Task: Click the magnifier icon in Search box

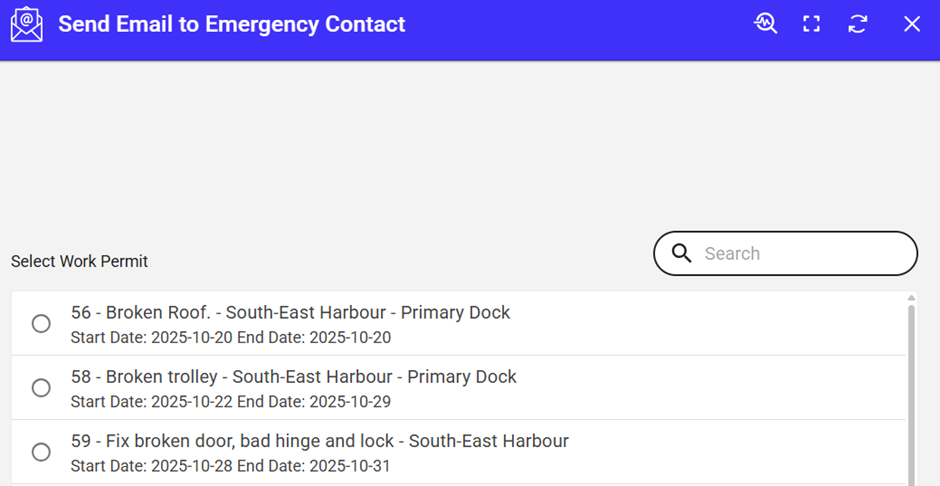Action: click(x=682, y=253)
